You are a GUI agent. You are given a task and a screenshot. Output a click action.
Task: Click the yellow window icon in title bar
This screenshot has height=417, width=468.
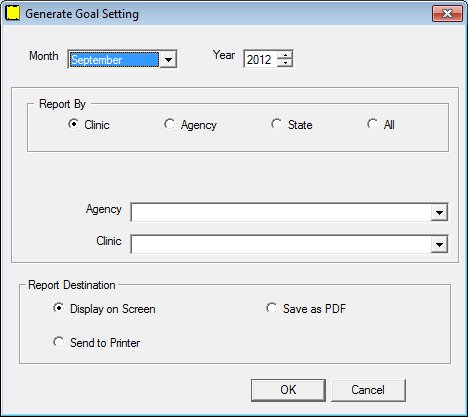coord(13,13)
